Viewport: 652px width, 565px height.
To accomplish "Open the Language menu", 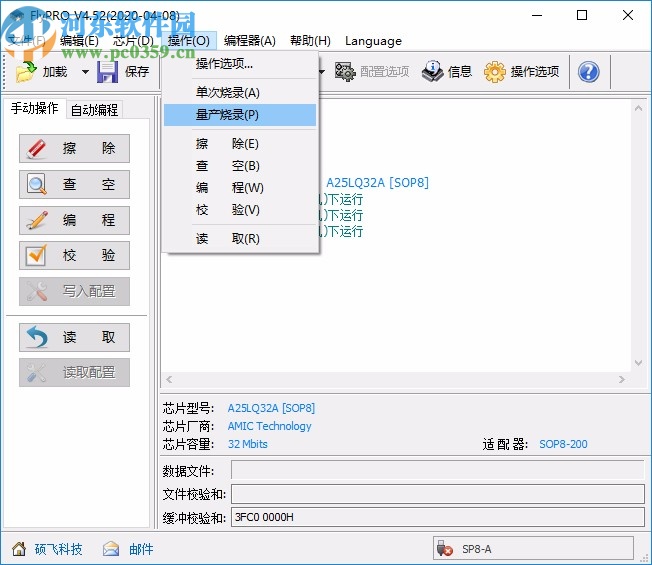I will click(373, 41).
